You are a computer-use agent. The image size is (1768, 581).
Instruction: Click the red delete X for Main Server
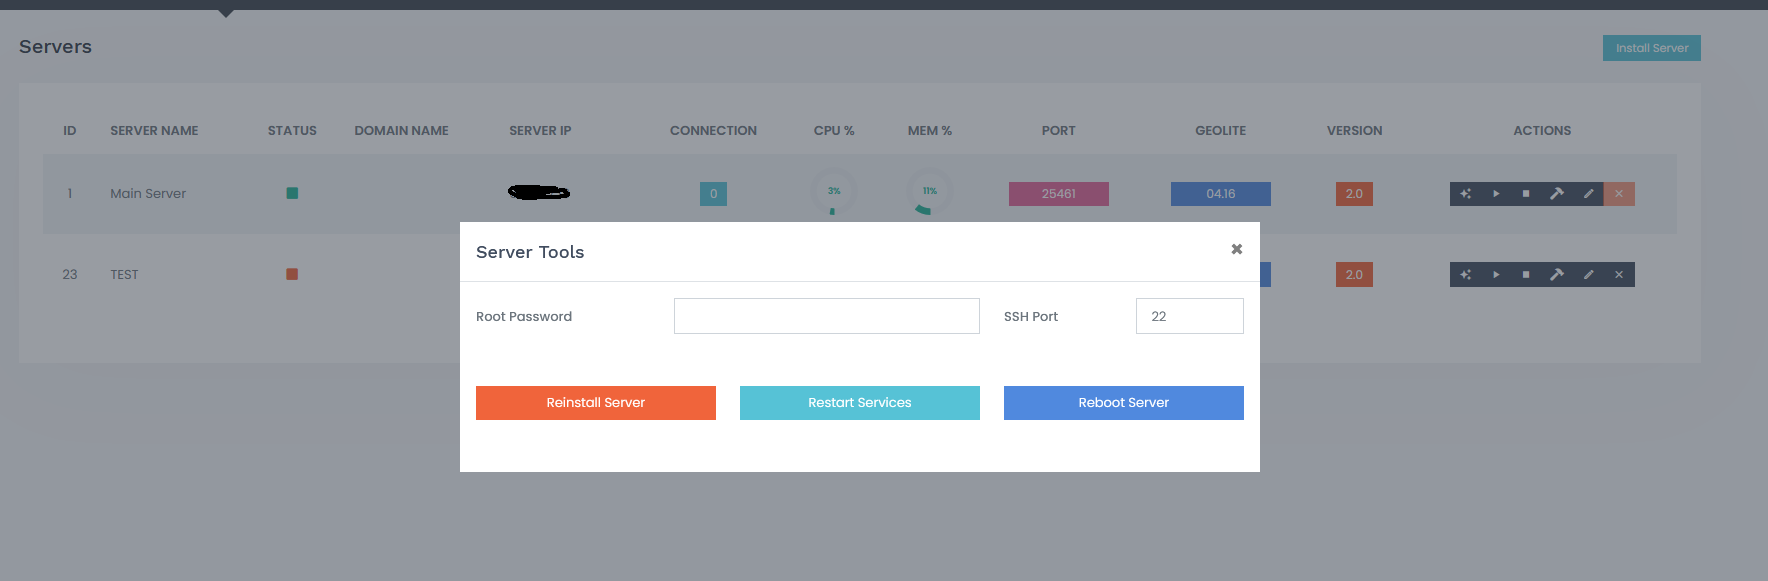point(1619,194)
